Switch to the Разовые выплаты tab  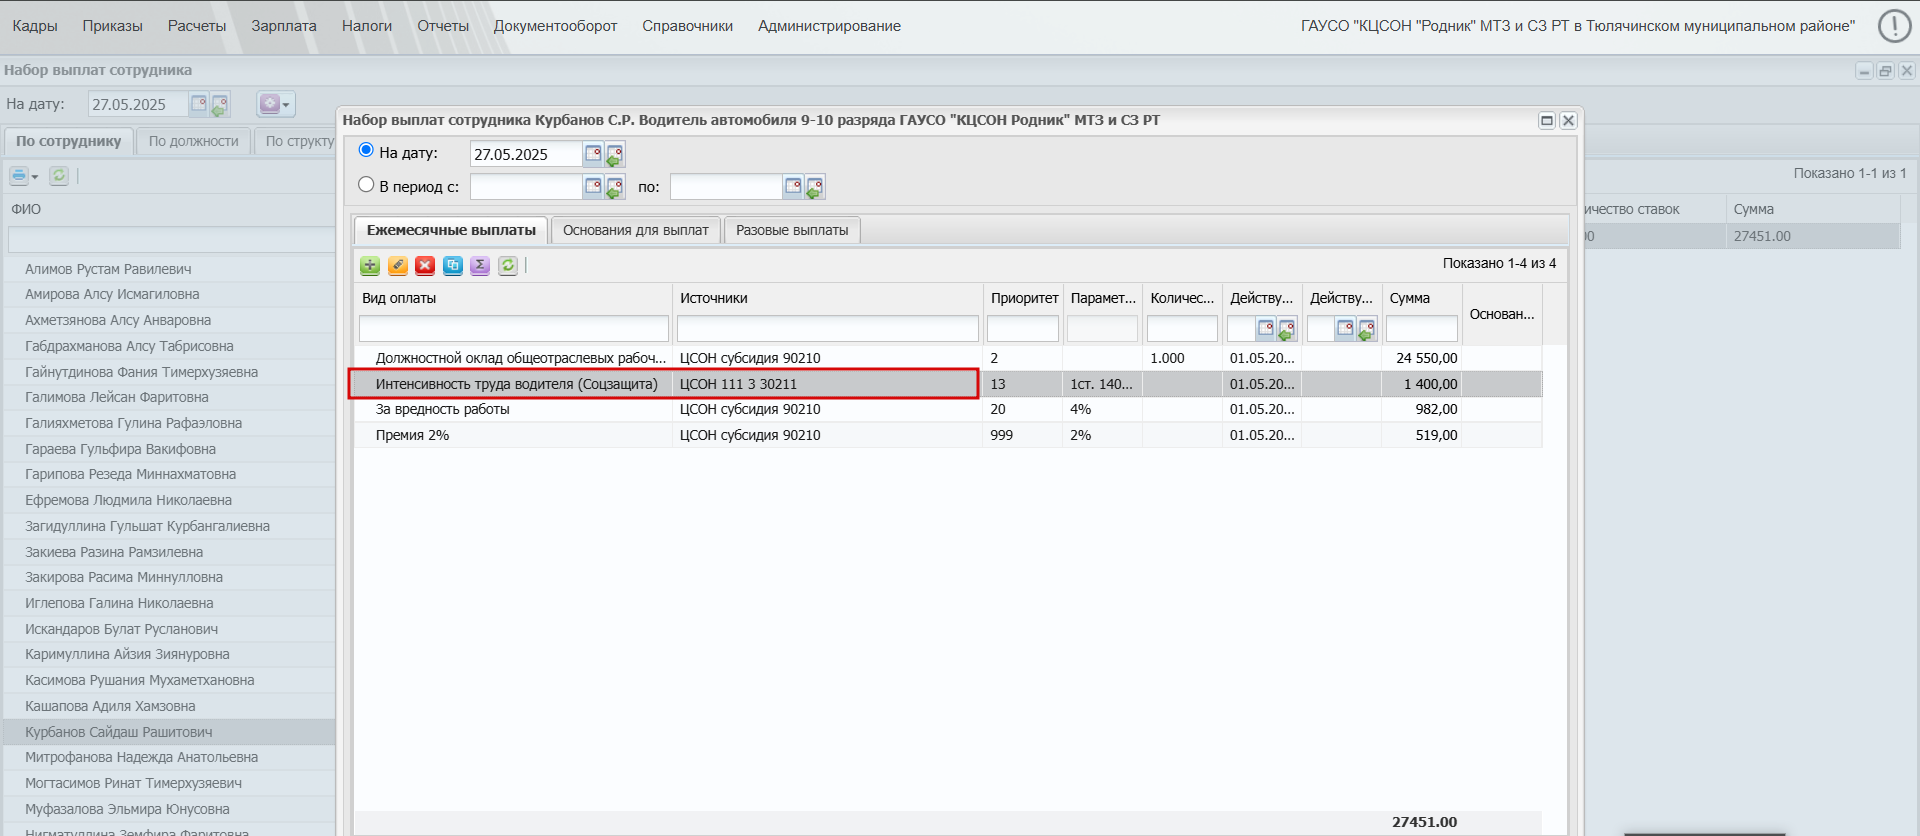coord(792,230)
